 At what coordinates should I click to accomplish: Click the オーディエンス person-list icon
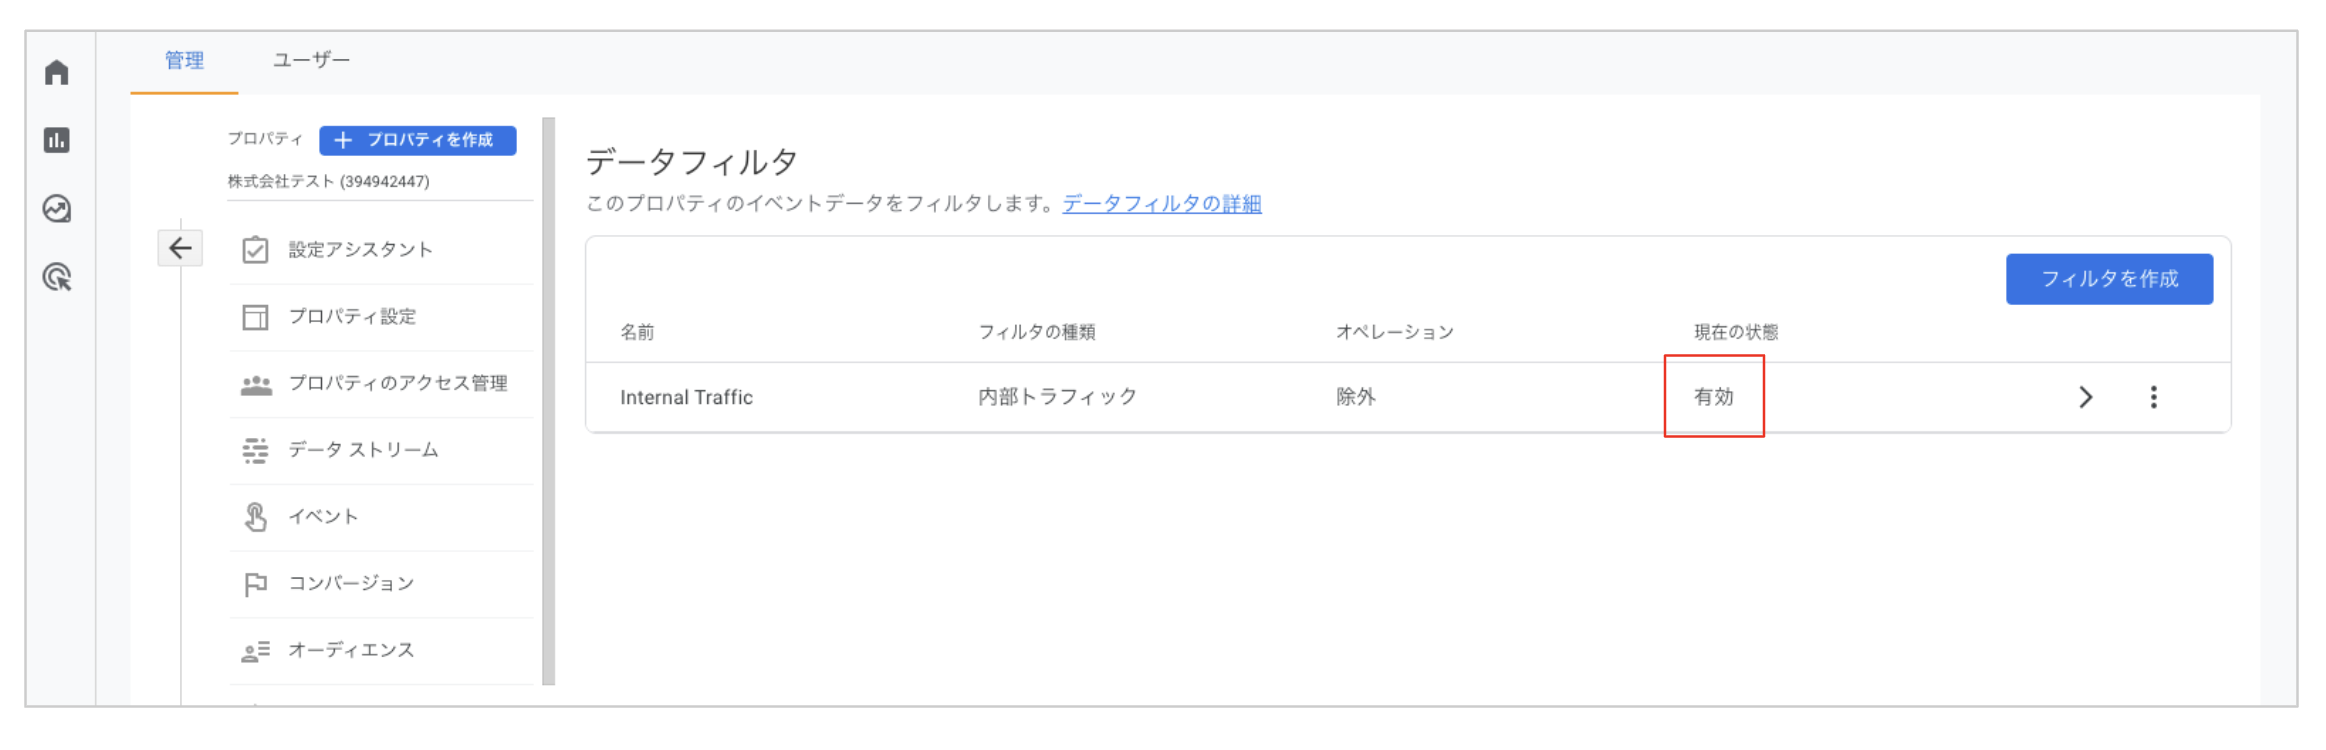click(x=255, y=651)
